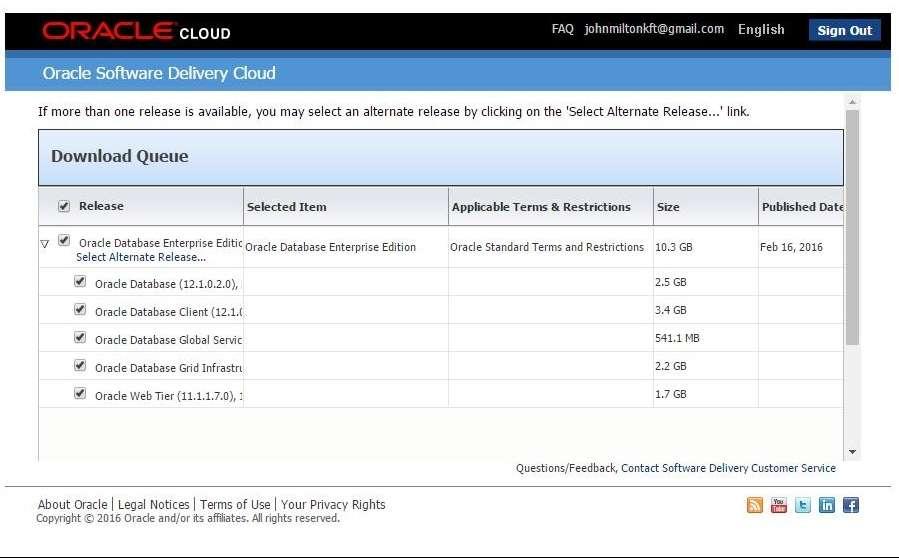
Task: Select the Oracle Web Tier (11.1.1.7.0) row label
Action: coord(169,396)
